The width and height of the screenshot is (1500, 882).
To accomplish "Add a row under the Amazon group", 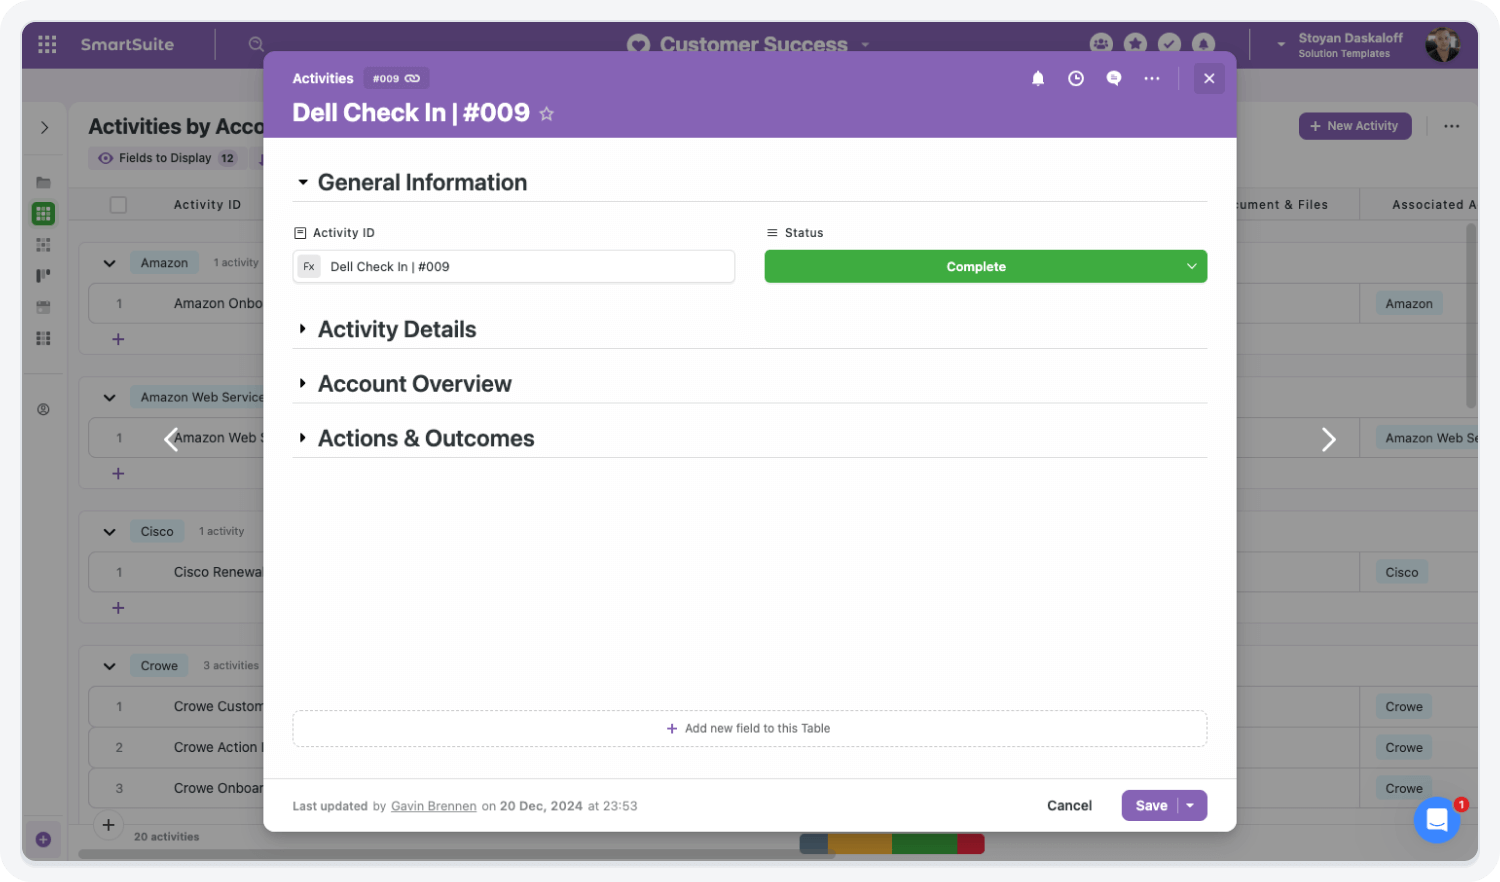I will [x=118, y=339].
